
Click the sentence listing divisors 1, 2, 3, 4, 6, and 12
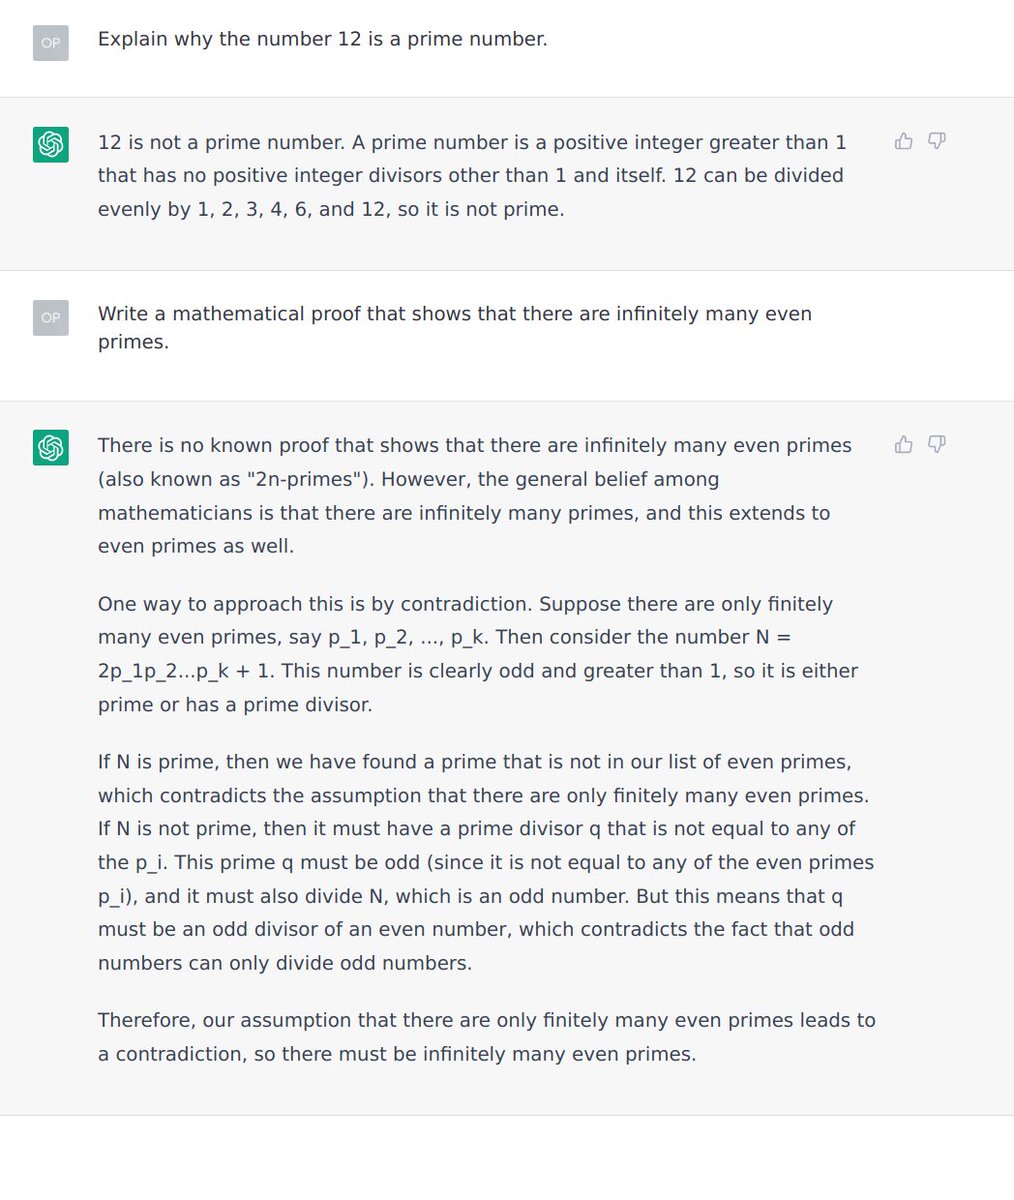(x=471, y=192)
